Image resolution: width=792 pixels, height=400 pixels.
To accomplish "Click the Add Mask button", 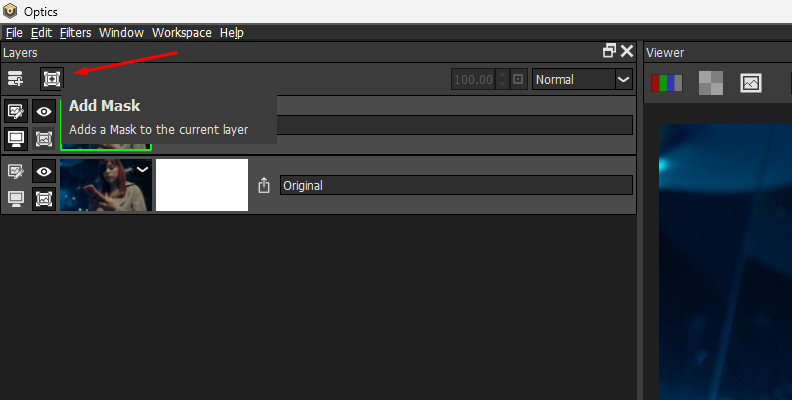I will click(51, 78).
